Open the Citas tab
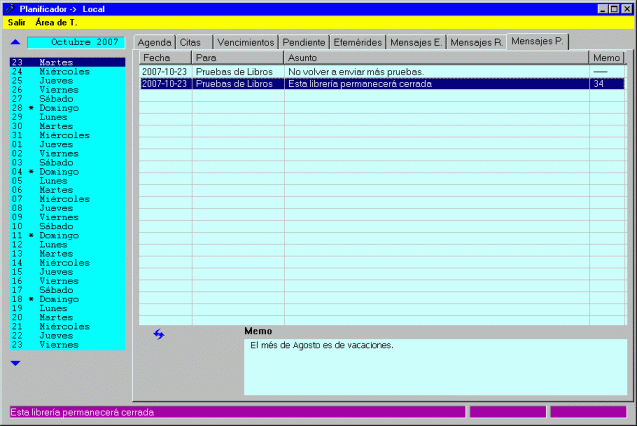Image resolution: width=637 pixels, height=426 pixels. click(x=191, y=43)
